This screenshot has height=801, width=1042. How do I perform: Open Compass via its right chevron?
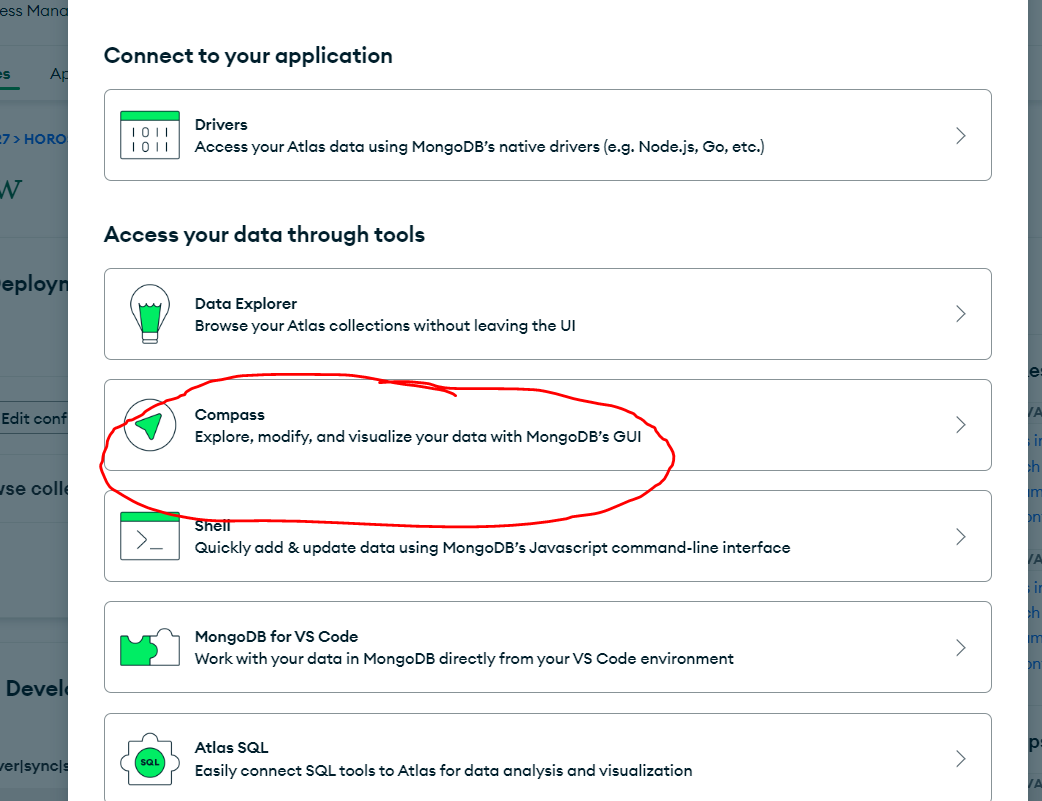coord(960,425)
